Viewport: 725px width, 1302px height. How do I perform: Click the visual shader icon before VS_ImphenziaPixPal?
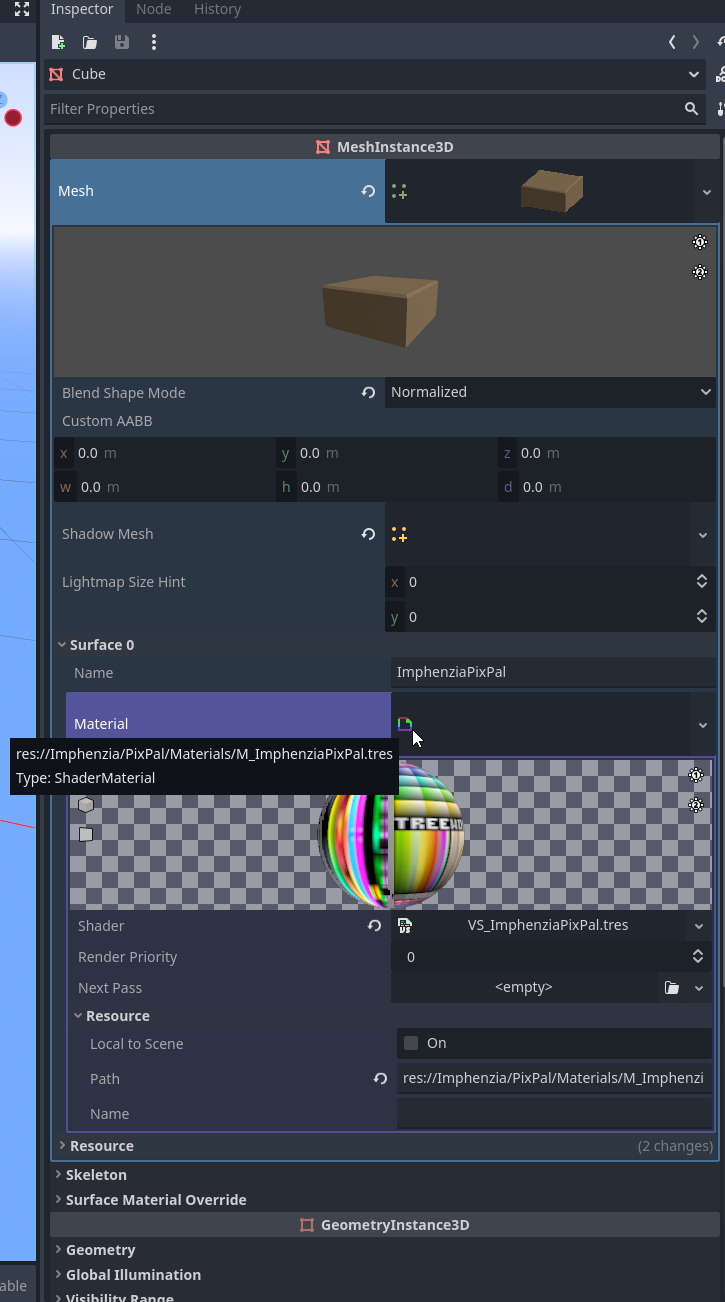click(404, 926)
